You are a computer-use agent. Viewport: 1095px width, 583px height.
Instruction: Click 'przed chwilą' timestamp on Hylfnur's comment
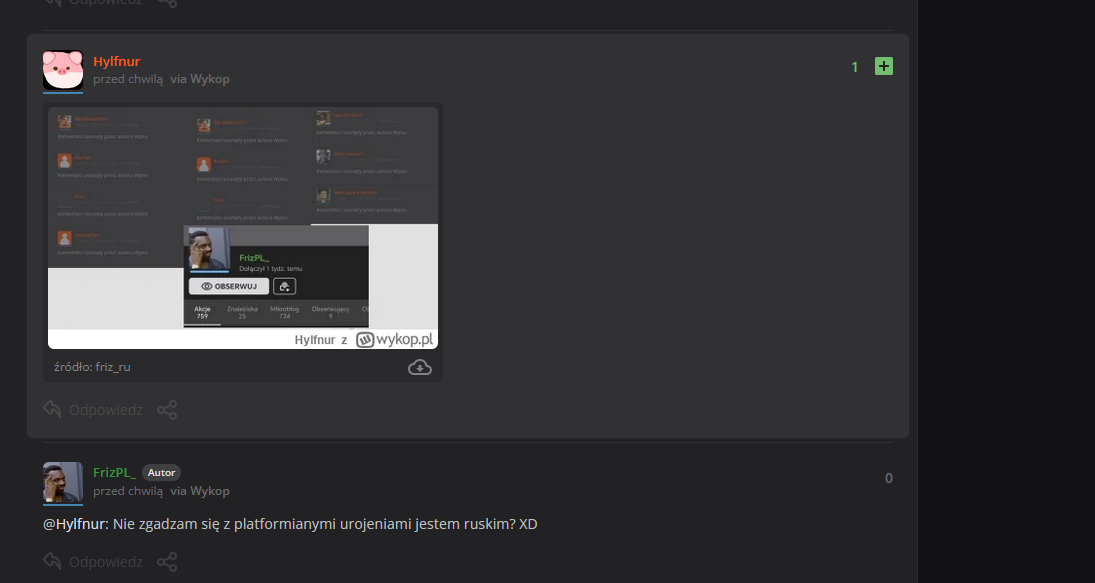coord(128,79)
